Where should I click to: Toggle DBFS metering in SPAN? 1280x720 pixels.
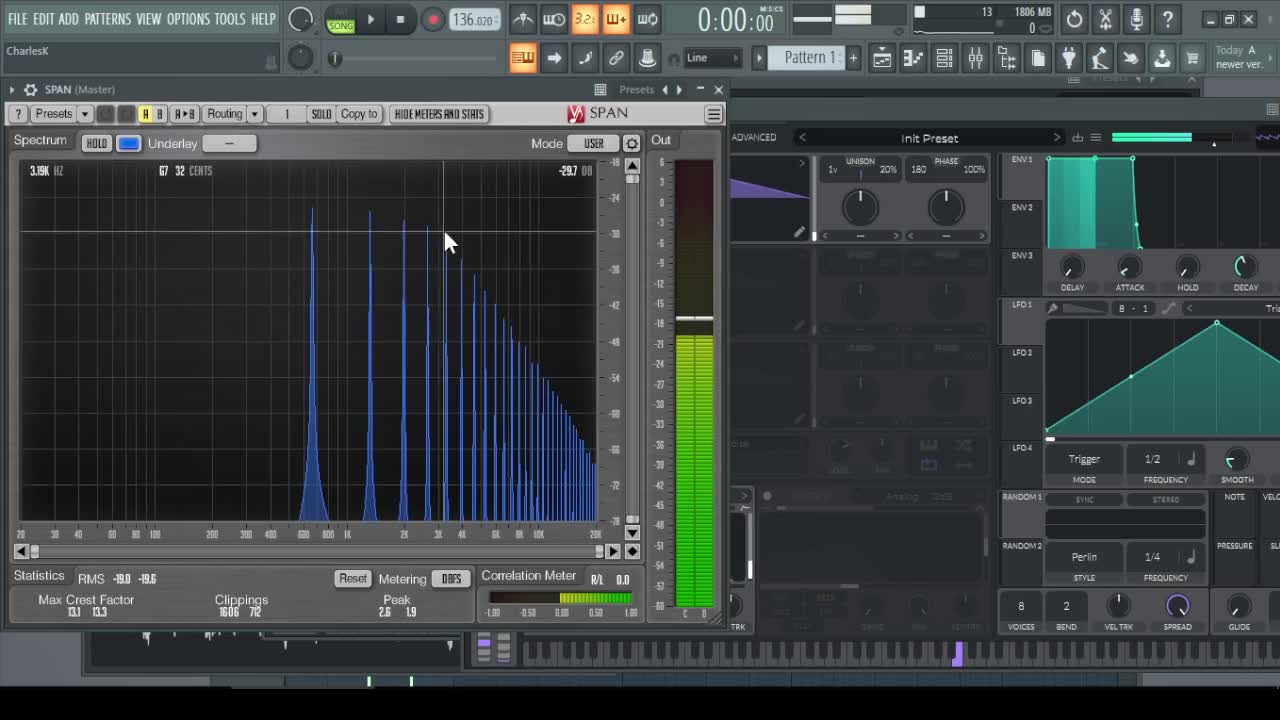click(451, 579)
